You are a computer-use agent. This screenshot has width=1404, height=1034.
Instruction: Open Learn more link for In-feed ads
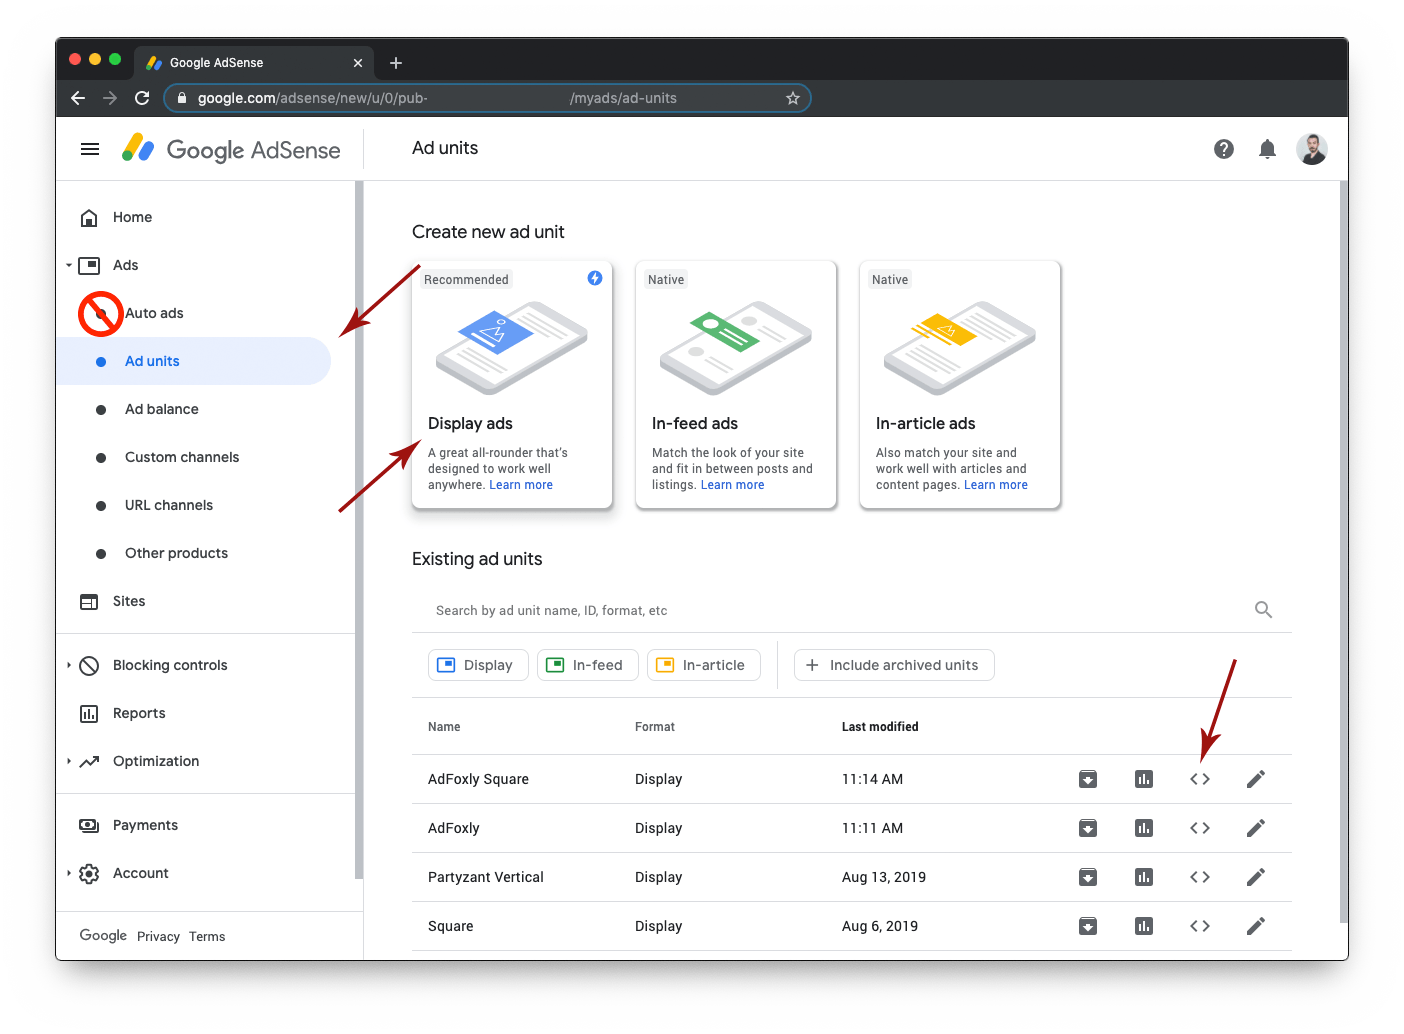click(733, 485)
